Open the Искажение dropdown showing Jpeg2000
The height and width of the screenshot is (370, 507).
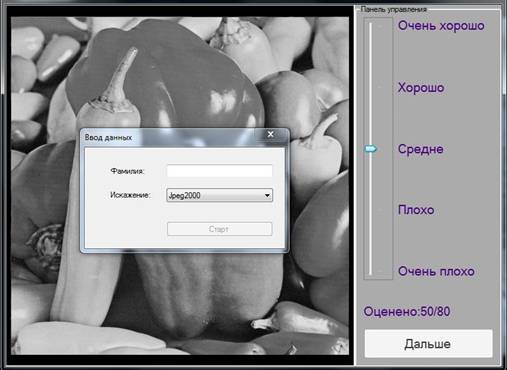click(x=219, y=195)
